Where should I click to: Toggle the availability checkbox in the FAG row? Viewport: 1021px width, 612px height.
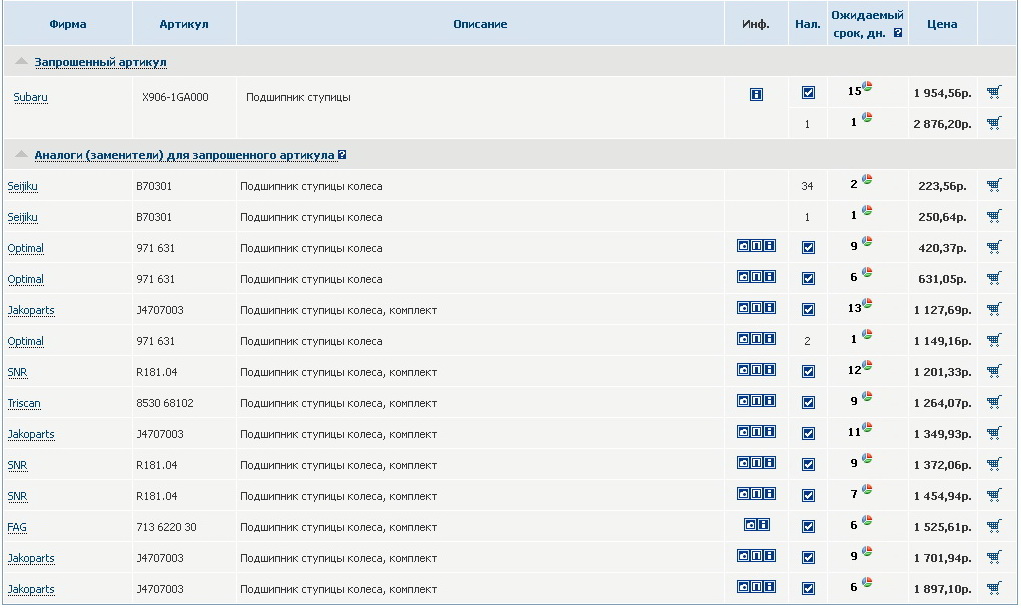pos(808,527)
